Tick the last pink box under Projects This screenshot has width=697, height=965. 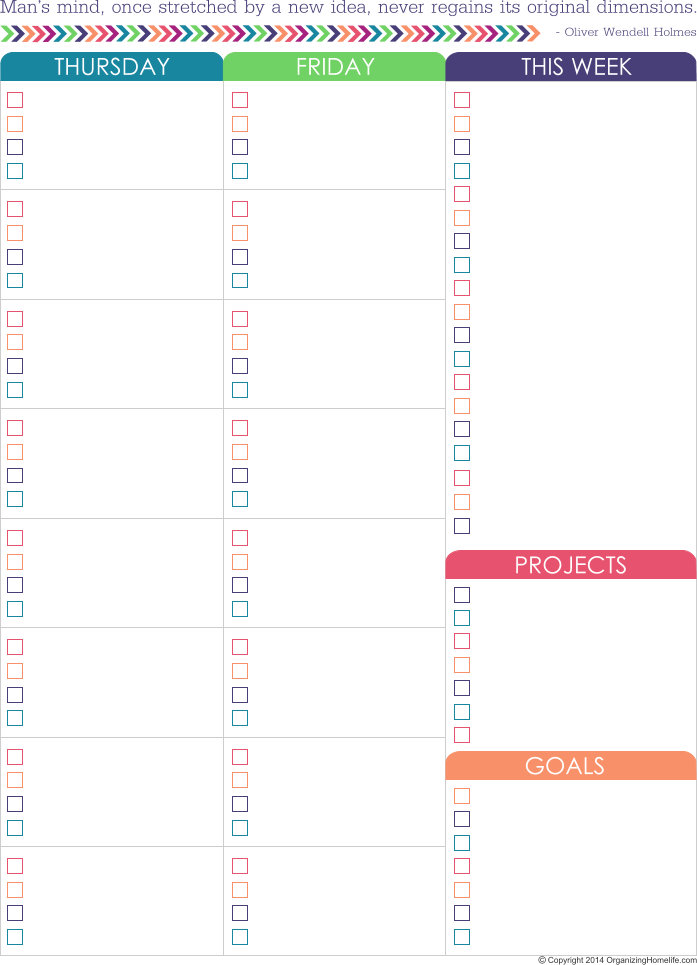click(462, 735)
